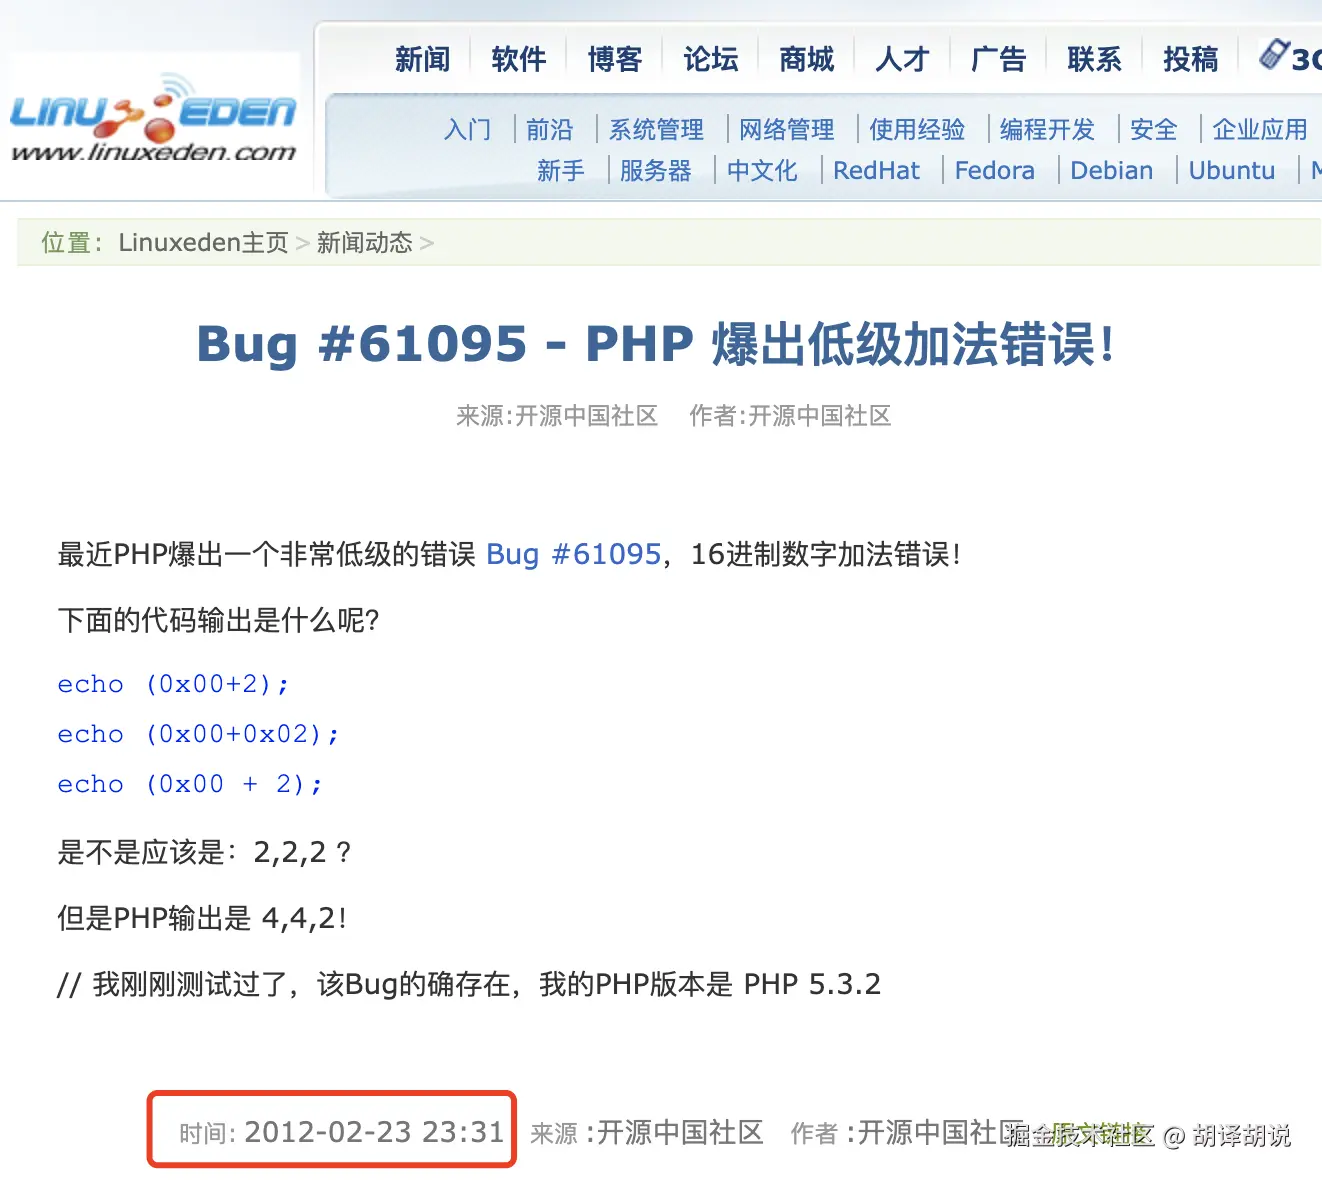1322x1180 pixels.
Task: Open the 中文化 sub-category link
Action: 762,171
